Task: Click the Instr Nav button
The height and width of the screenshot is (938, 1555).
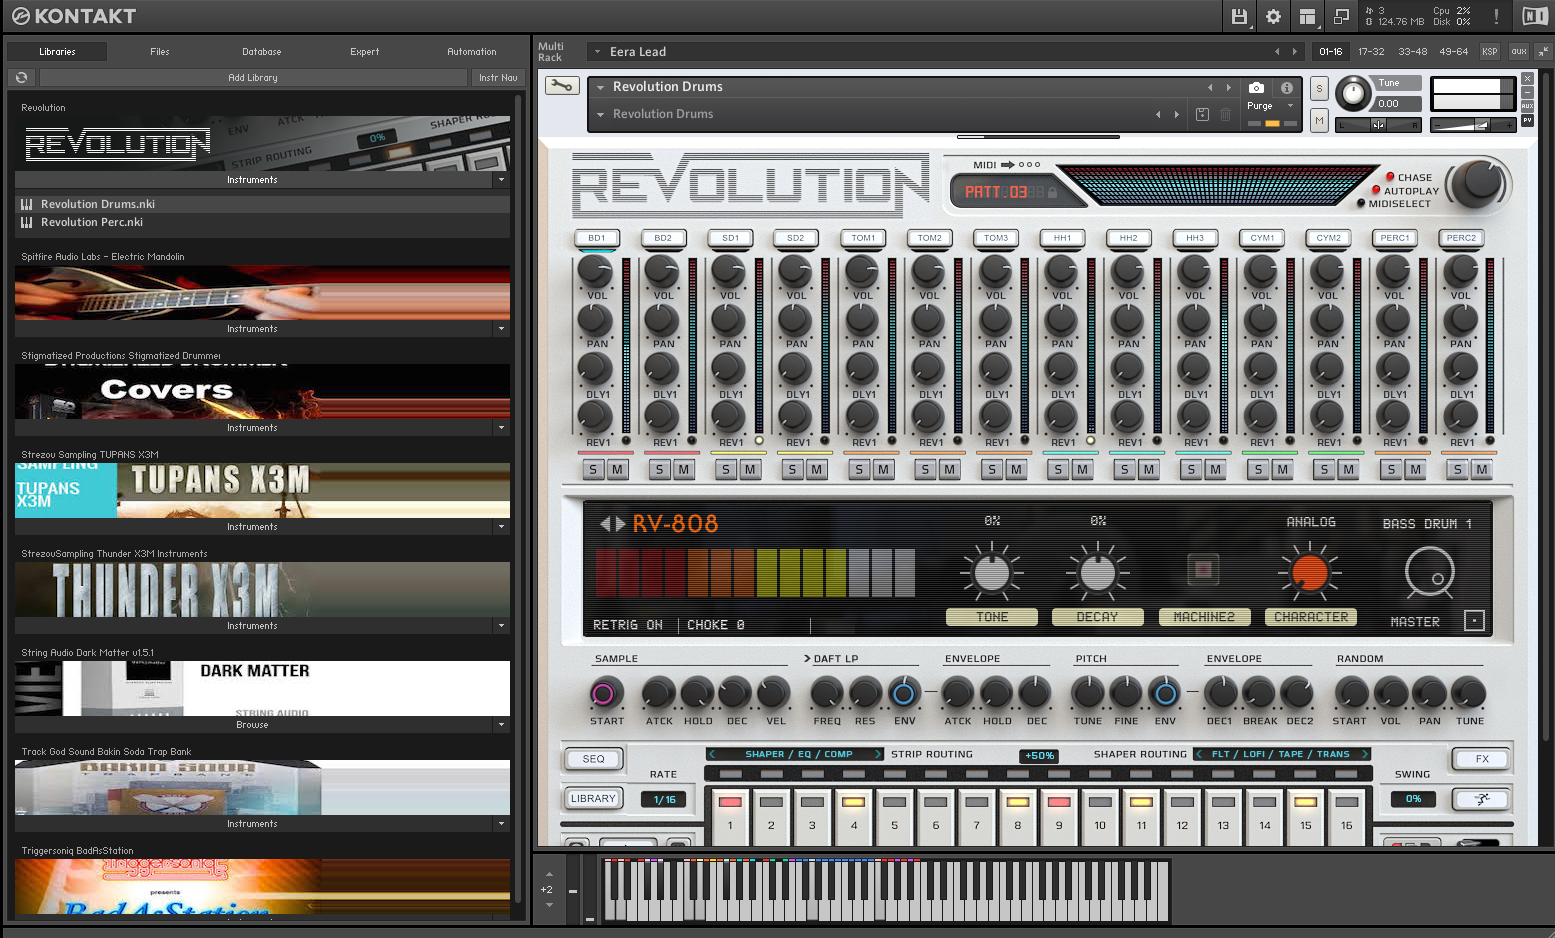Action: tap(497, 77)
